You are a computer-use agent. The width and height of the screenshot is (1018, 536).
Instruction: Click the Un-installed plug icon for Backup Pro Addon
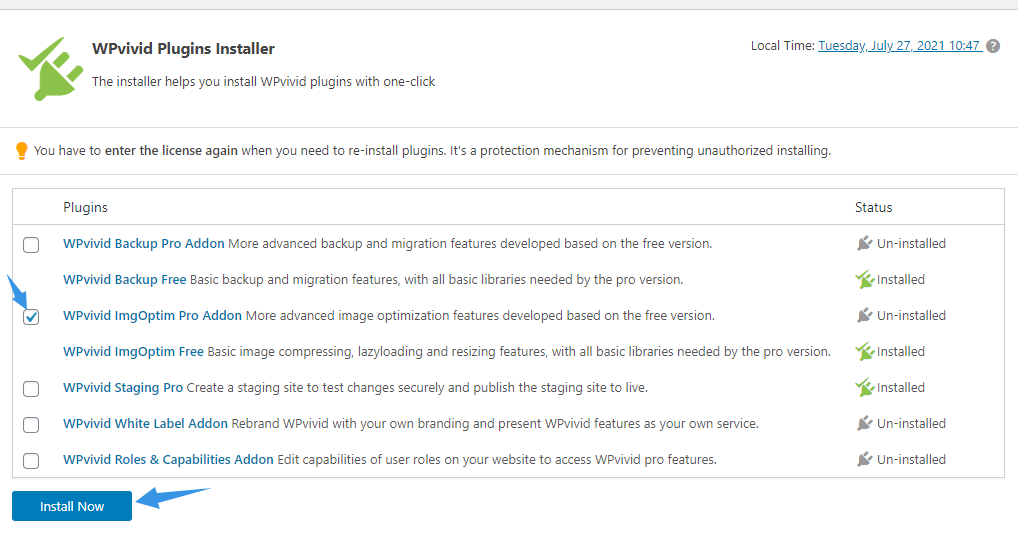pos(864,243)
